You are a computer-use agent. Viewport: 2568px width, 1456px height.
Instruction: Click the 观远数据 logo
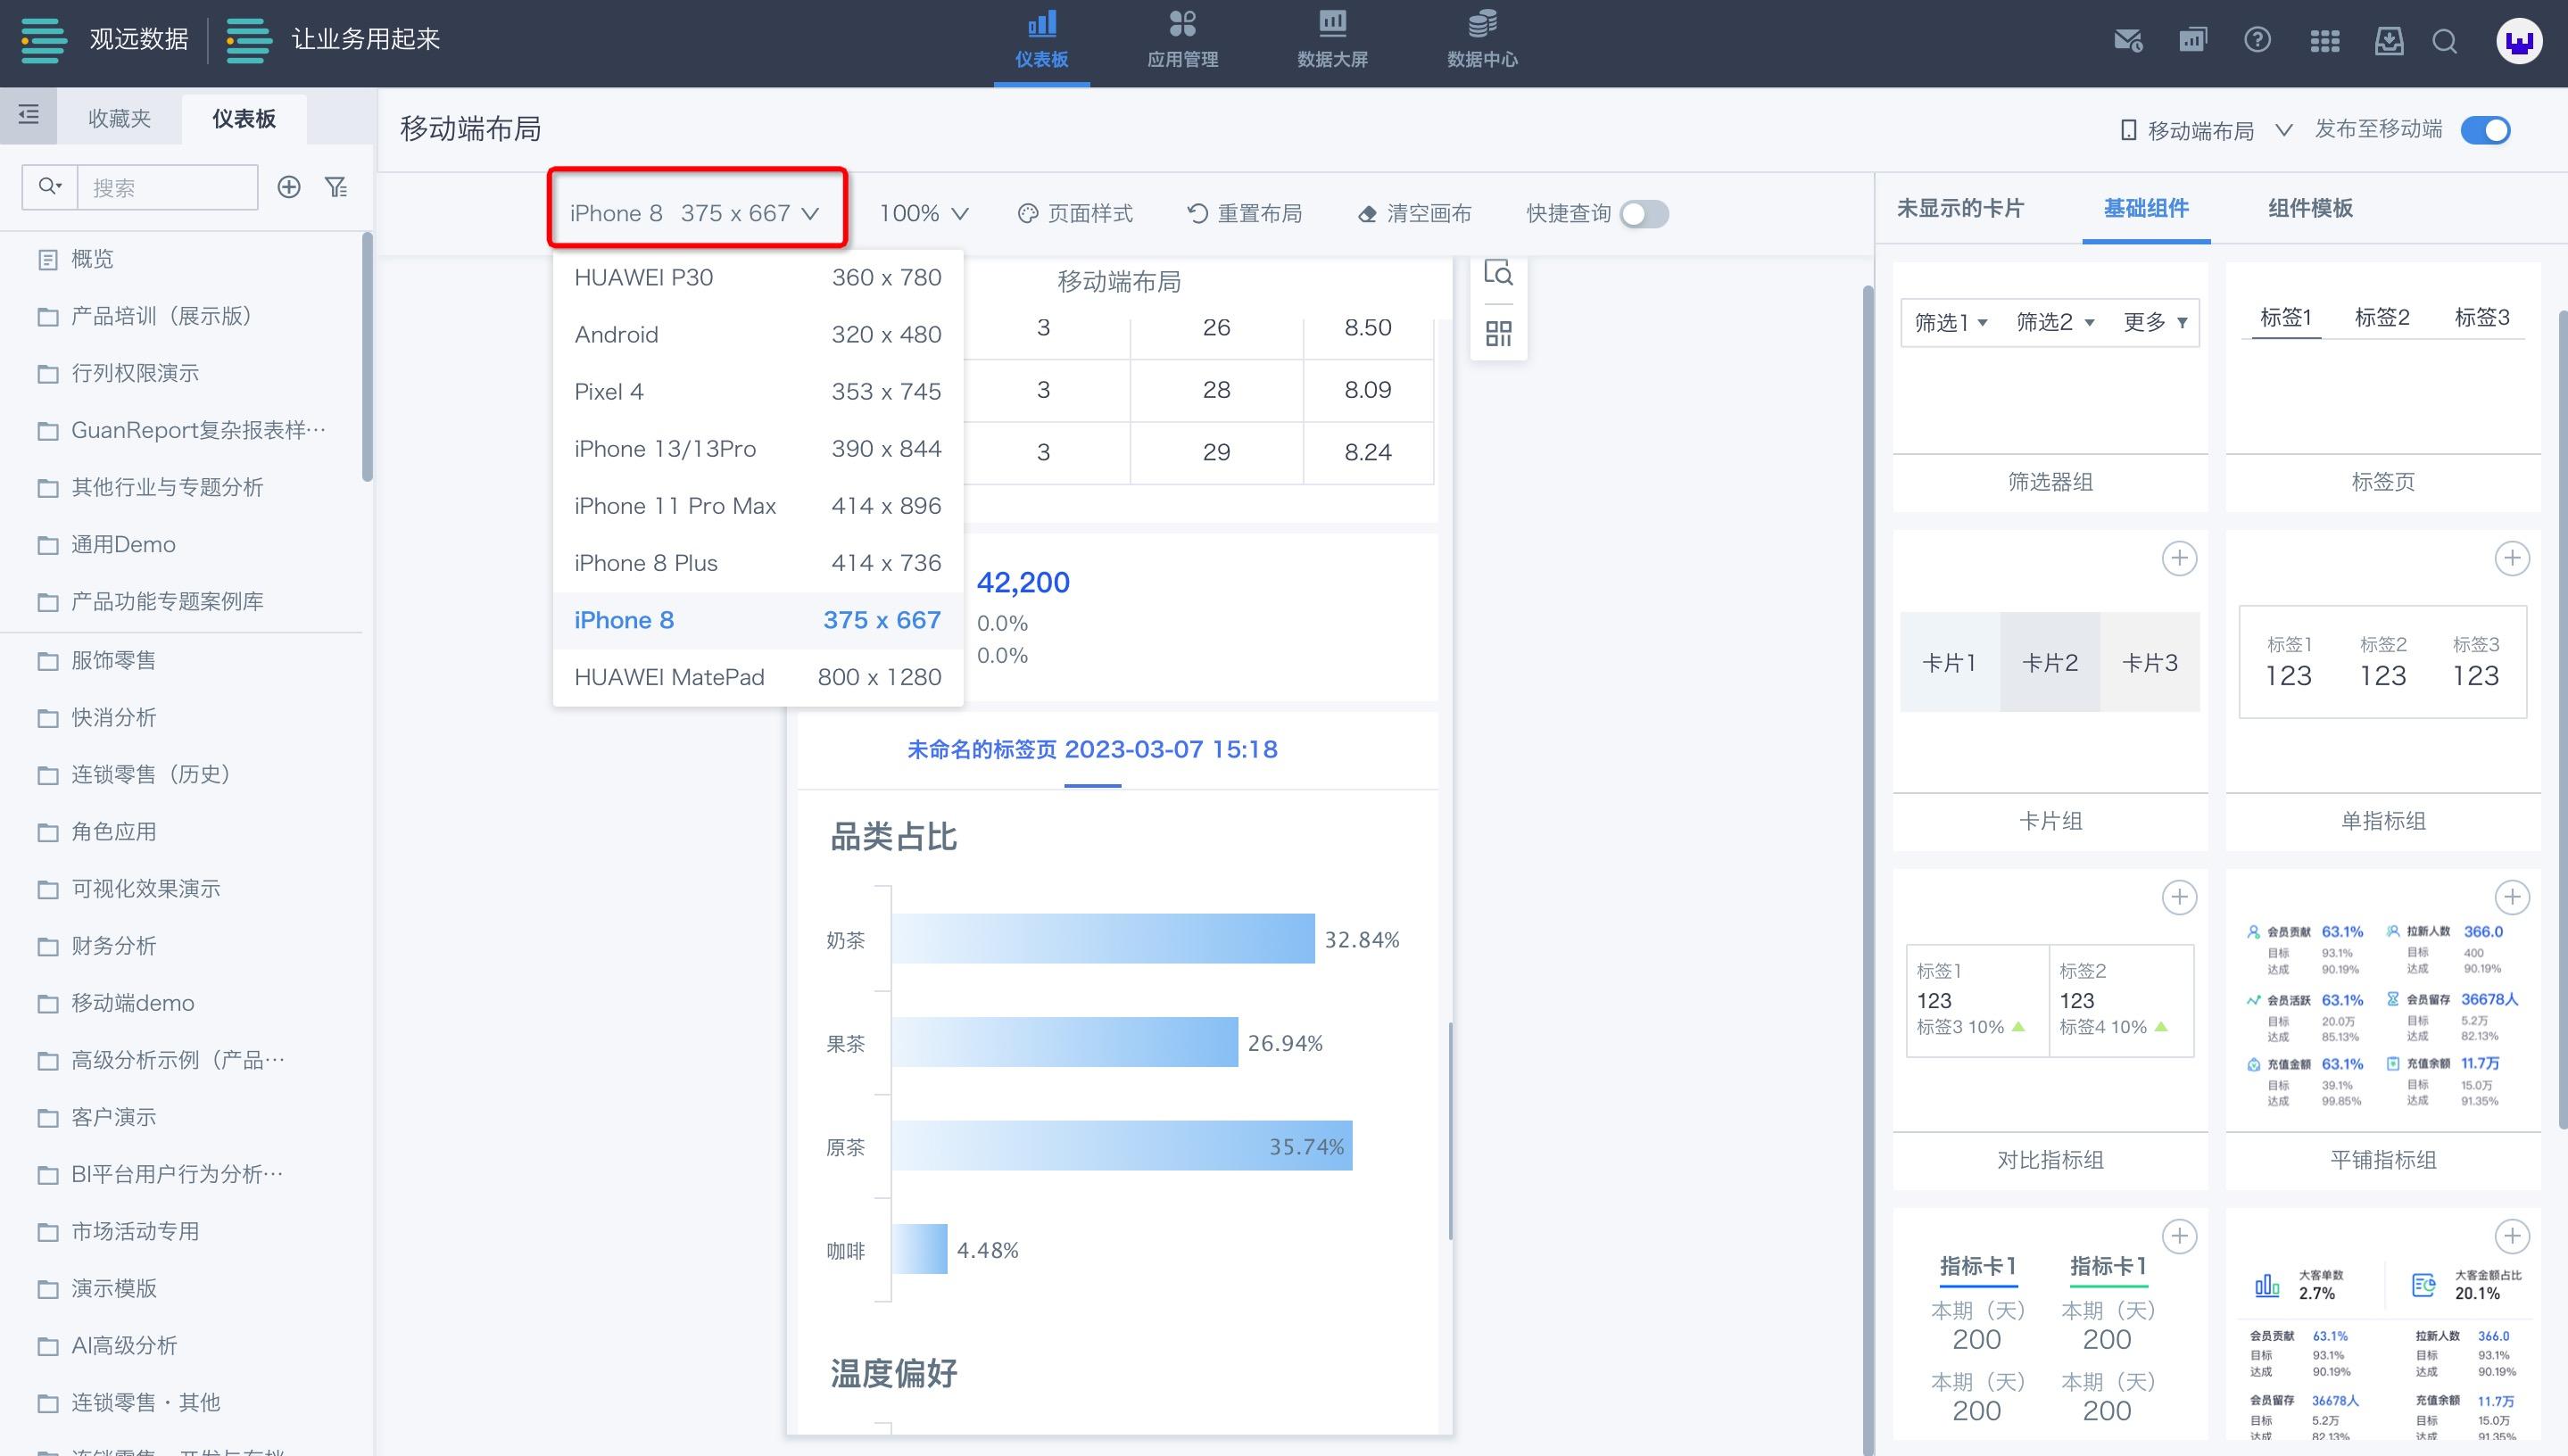[104, 40]
